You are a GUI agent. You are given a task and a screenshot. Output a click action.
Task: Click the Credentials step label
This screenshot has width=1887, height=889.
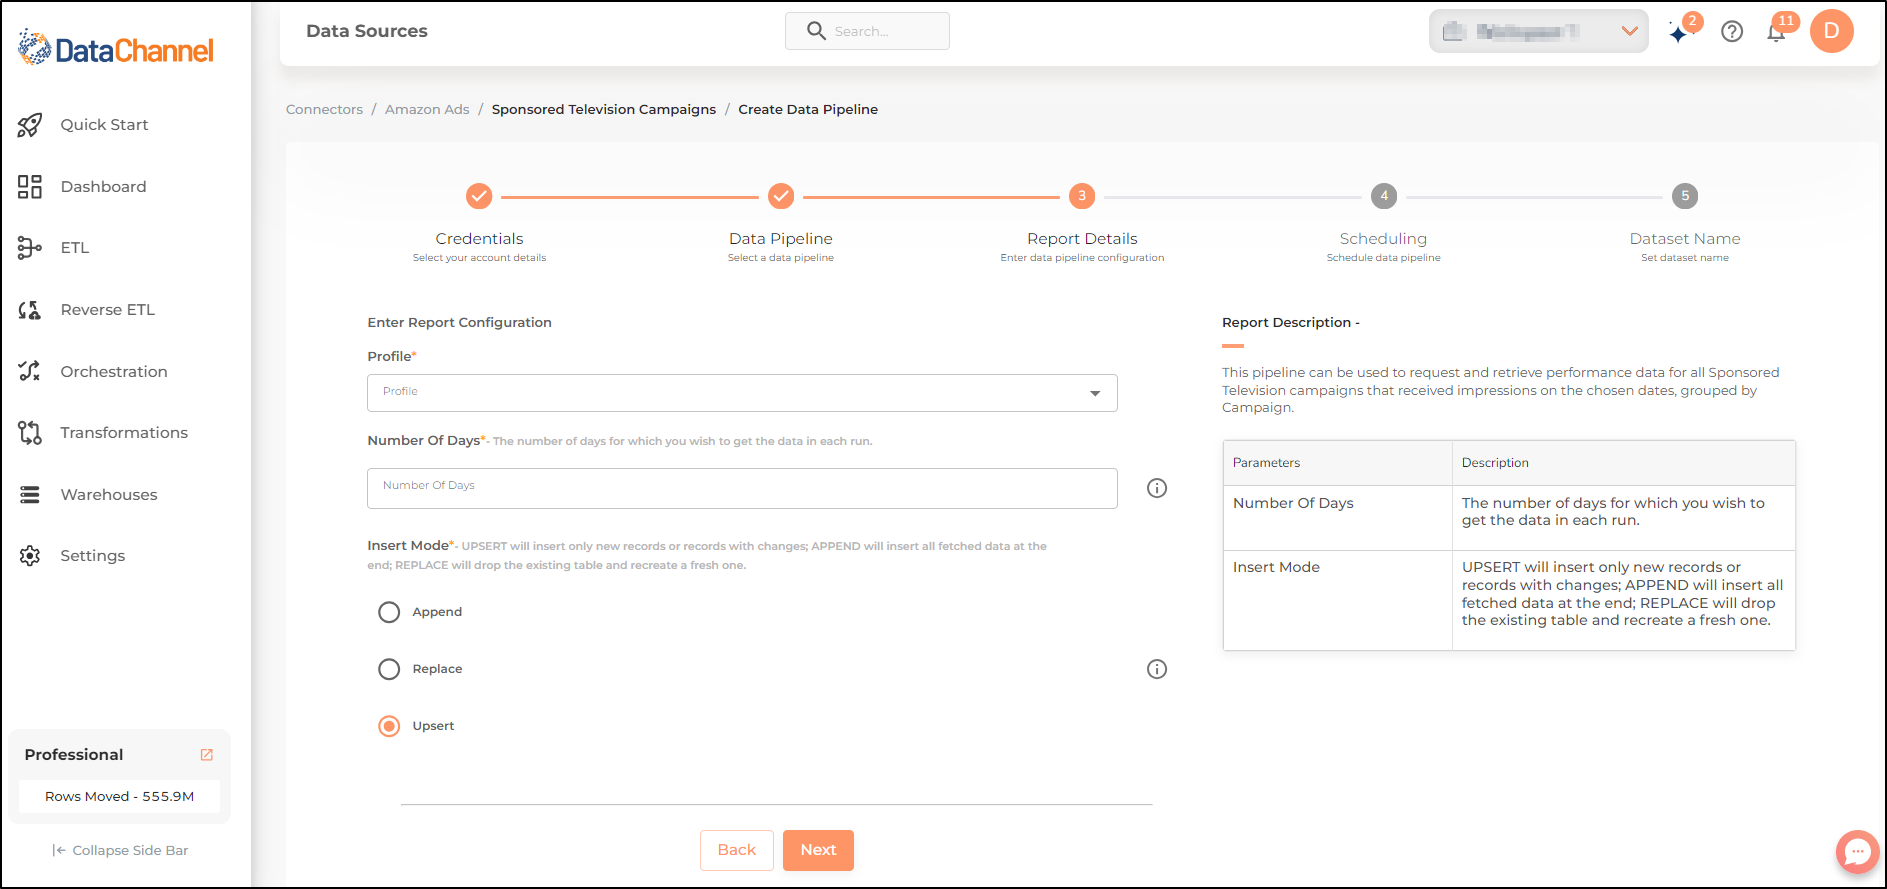coord(479,239)
